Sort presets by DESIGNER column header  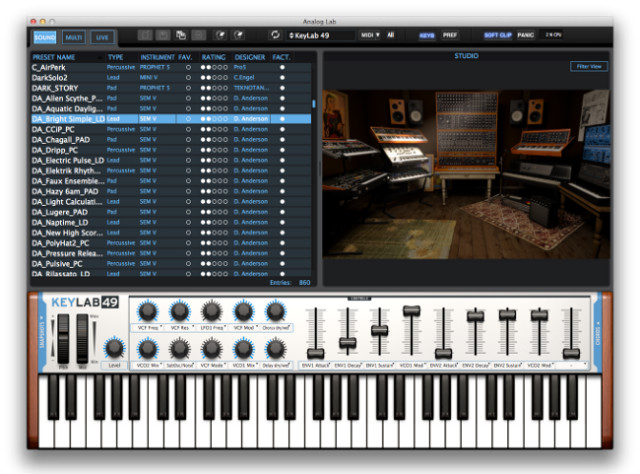click(250, 57)
